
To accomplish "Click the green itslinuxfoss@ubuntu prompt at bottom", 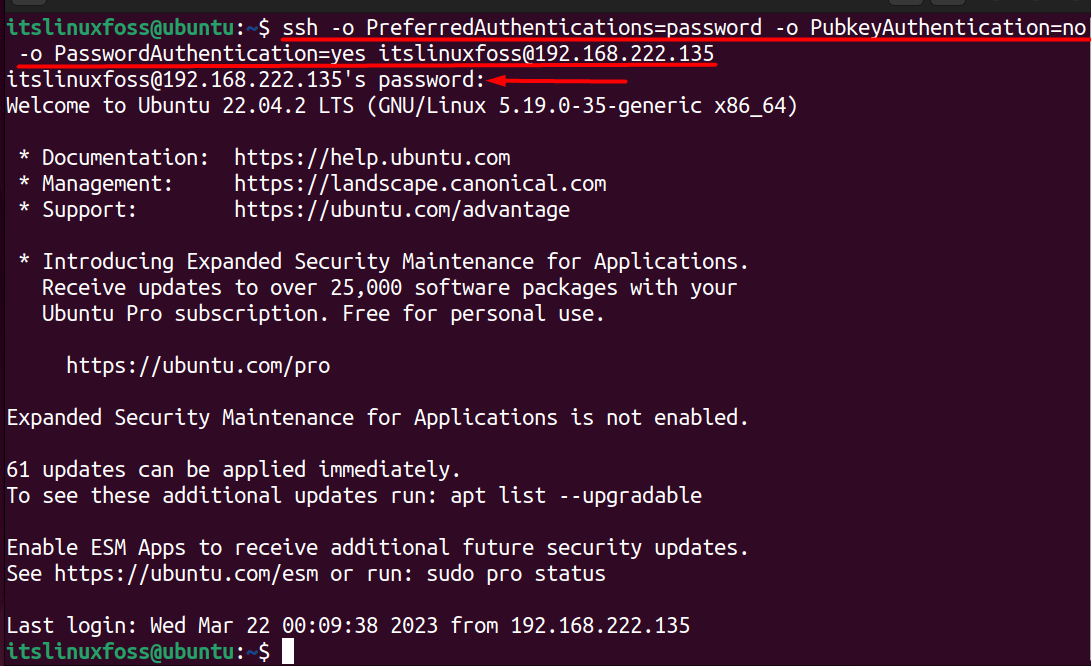I will coord(120,652).
